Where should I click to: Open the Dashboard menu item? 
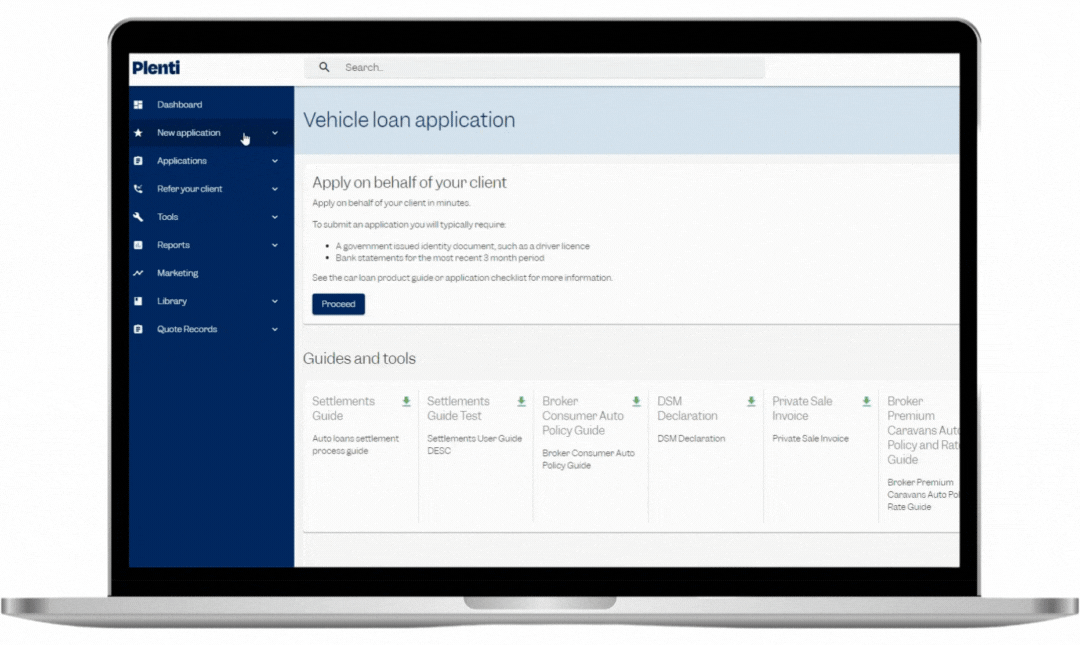[211, 105]
